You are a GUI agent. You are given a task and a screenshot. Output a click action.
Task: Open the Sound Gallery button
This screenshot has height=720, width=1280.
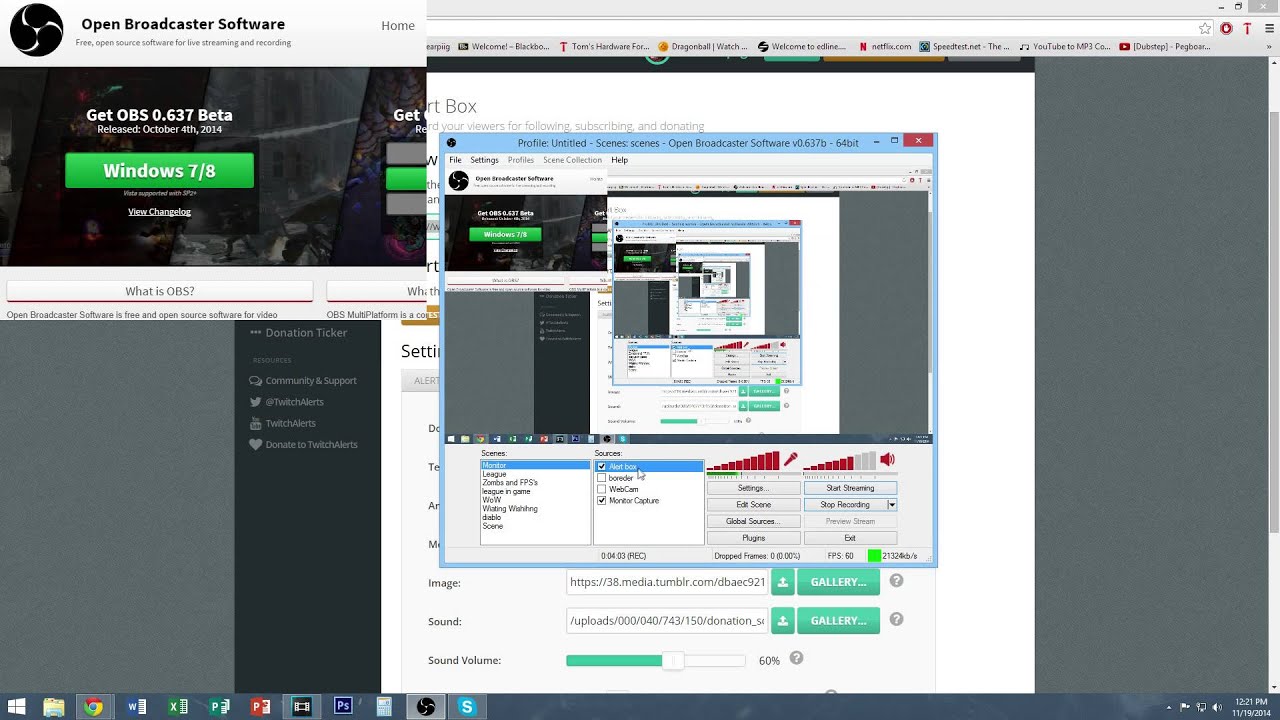coord(838,621)
